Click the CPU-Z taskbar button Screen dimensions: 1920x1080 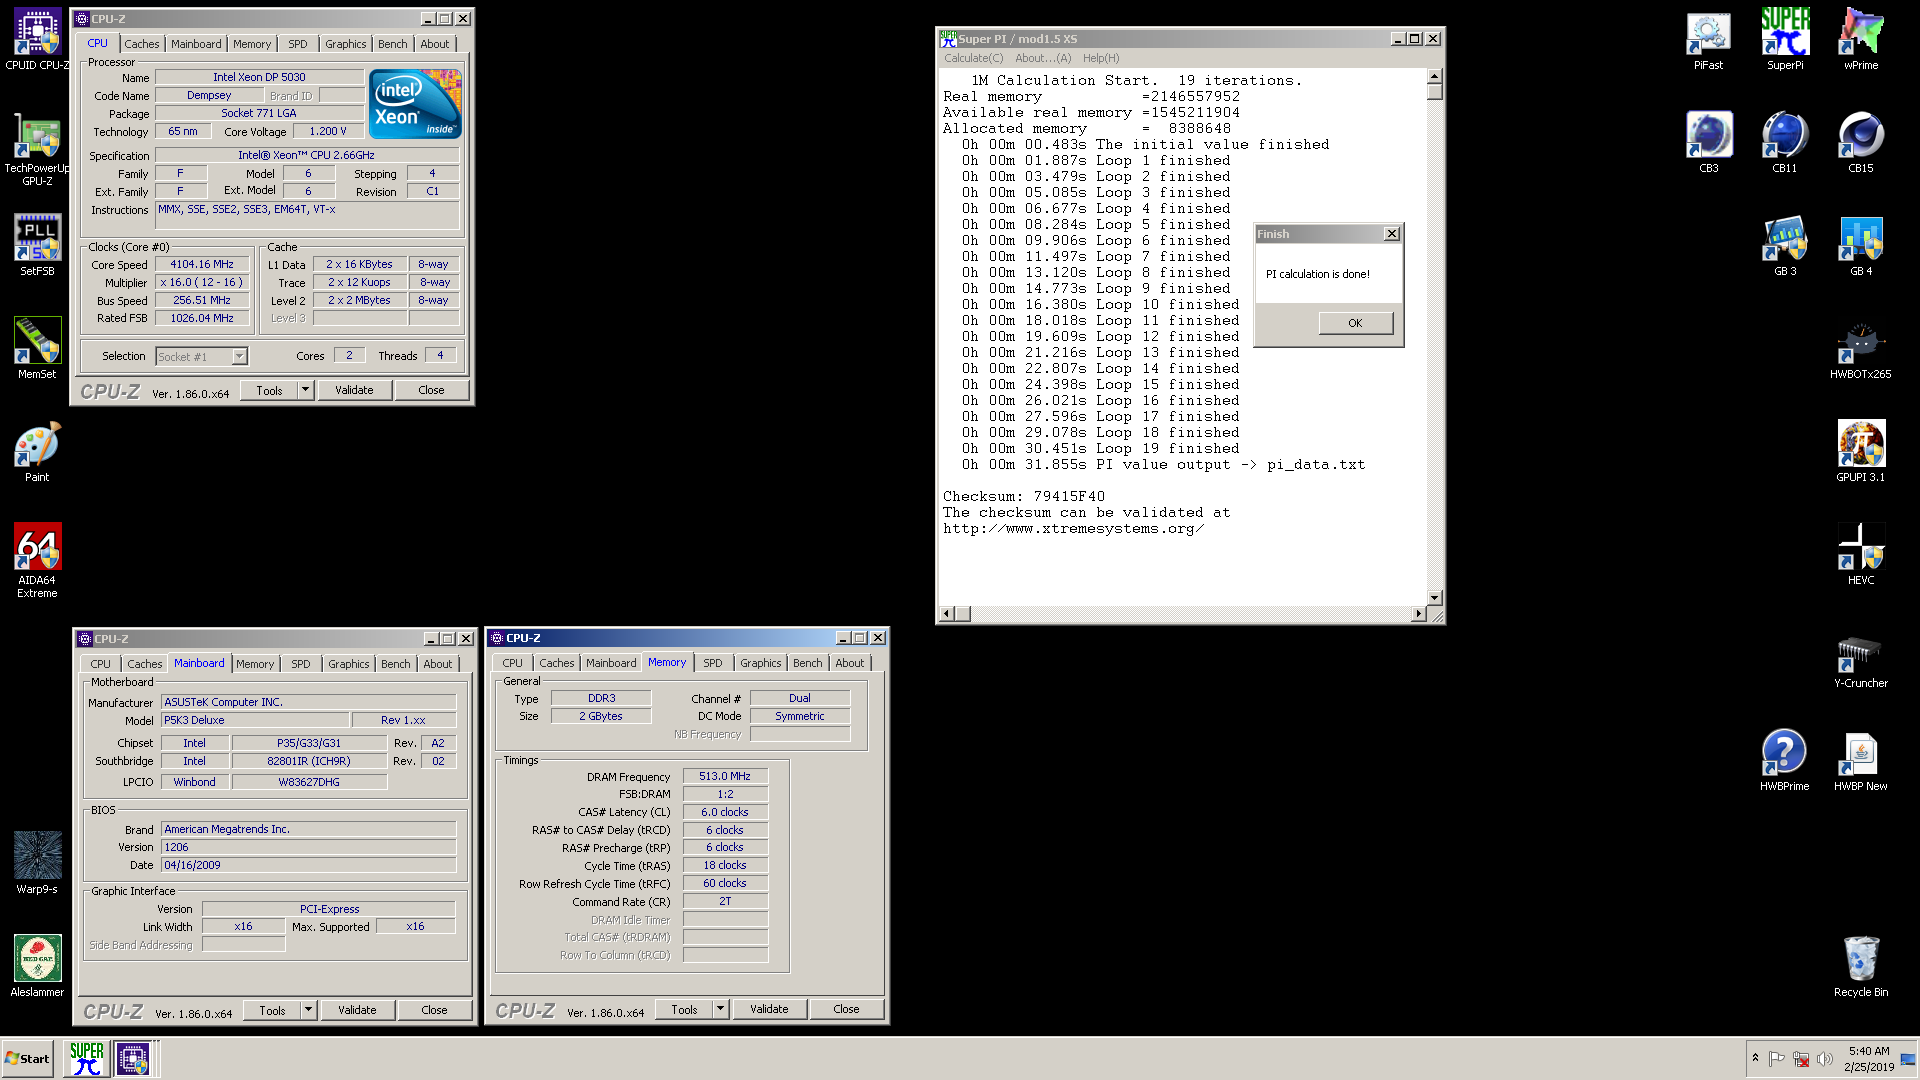coord(133,1058)
